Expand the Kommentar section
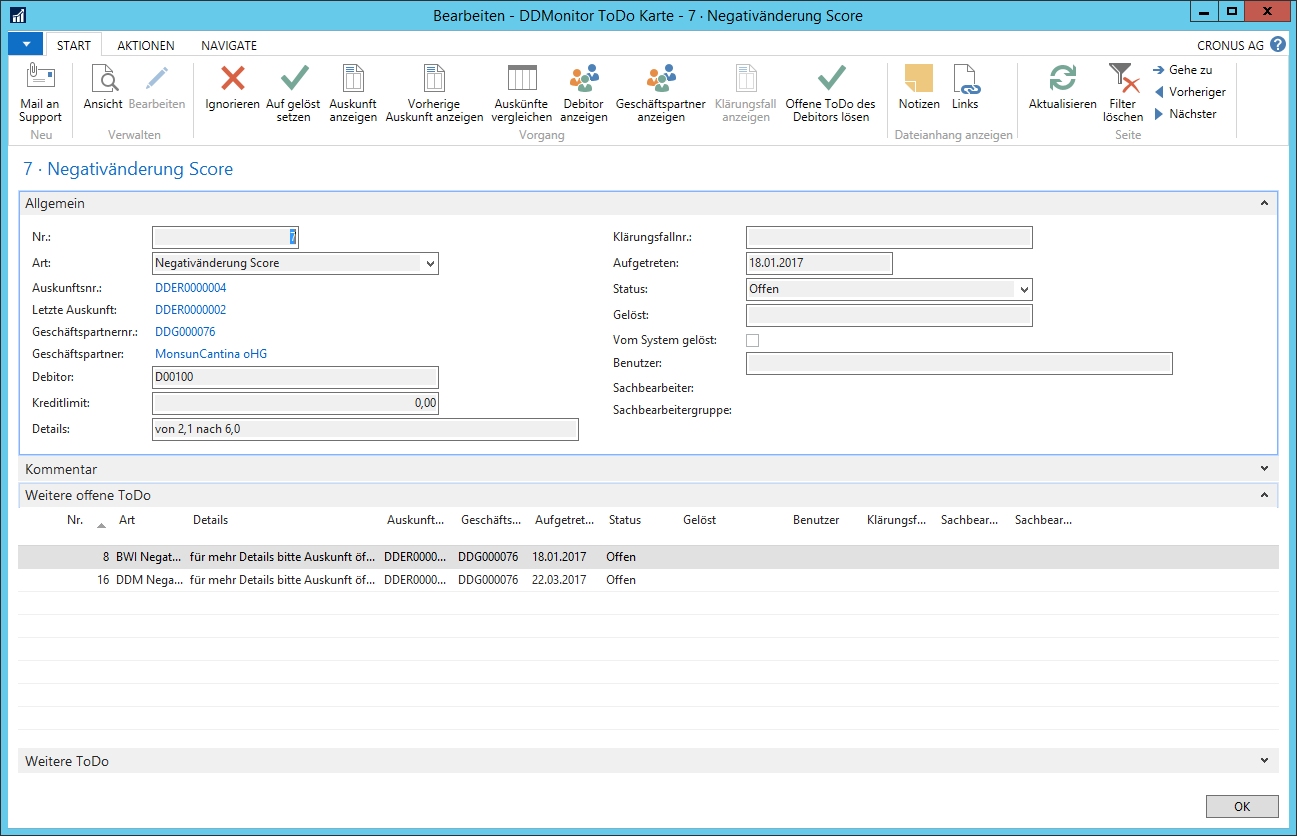The image size is (1297, 836). tap(1264, 469)
